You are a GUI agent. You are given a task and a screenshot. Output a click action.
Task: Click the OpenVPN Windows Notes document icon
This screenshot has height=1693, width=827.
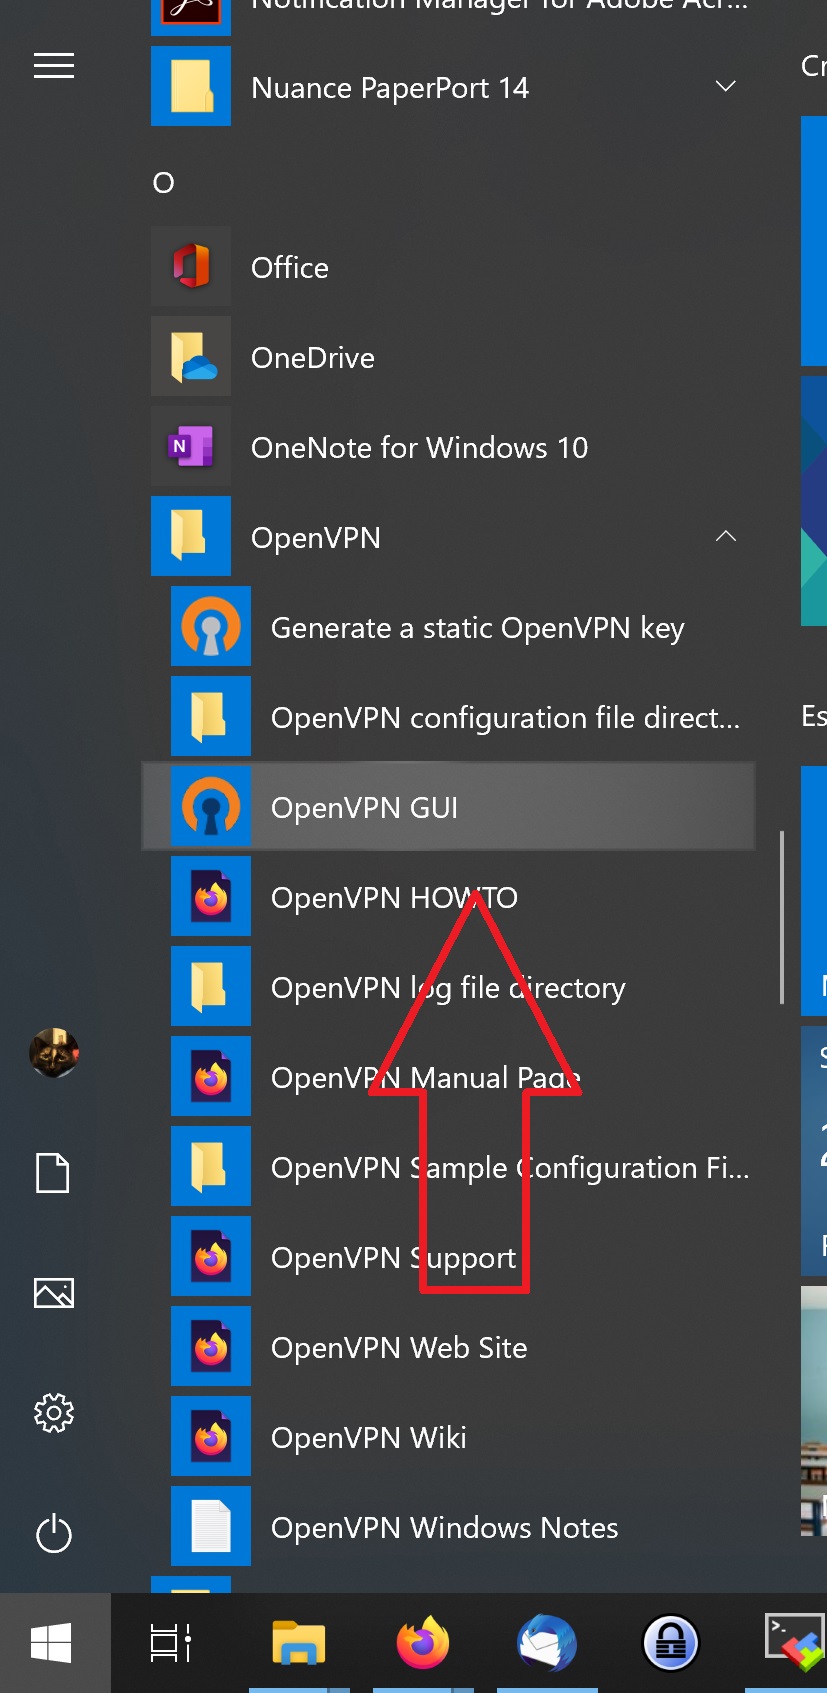pos(211,1526)
